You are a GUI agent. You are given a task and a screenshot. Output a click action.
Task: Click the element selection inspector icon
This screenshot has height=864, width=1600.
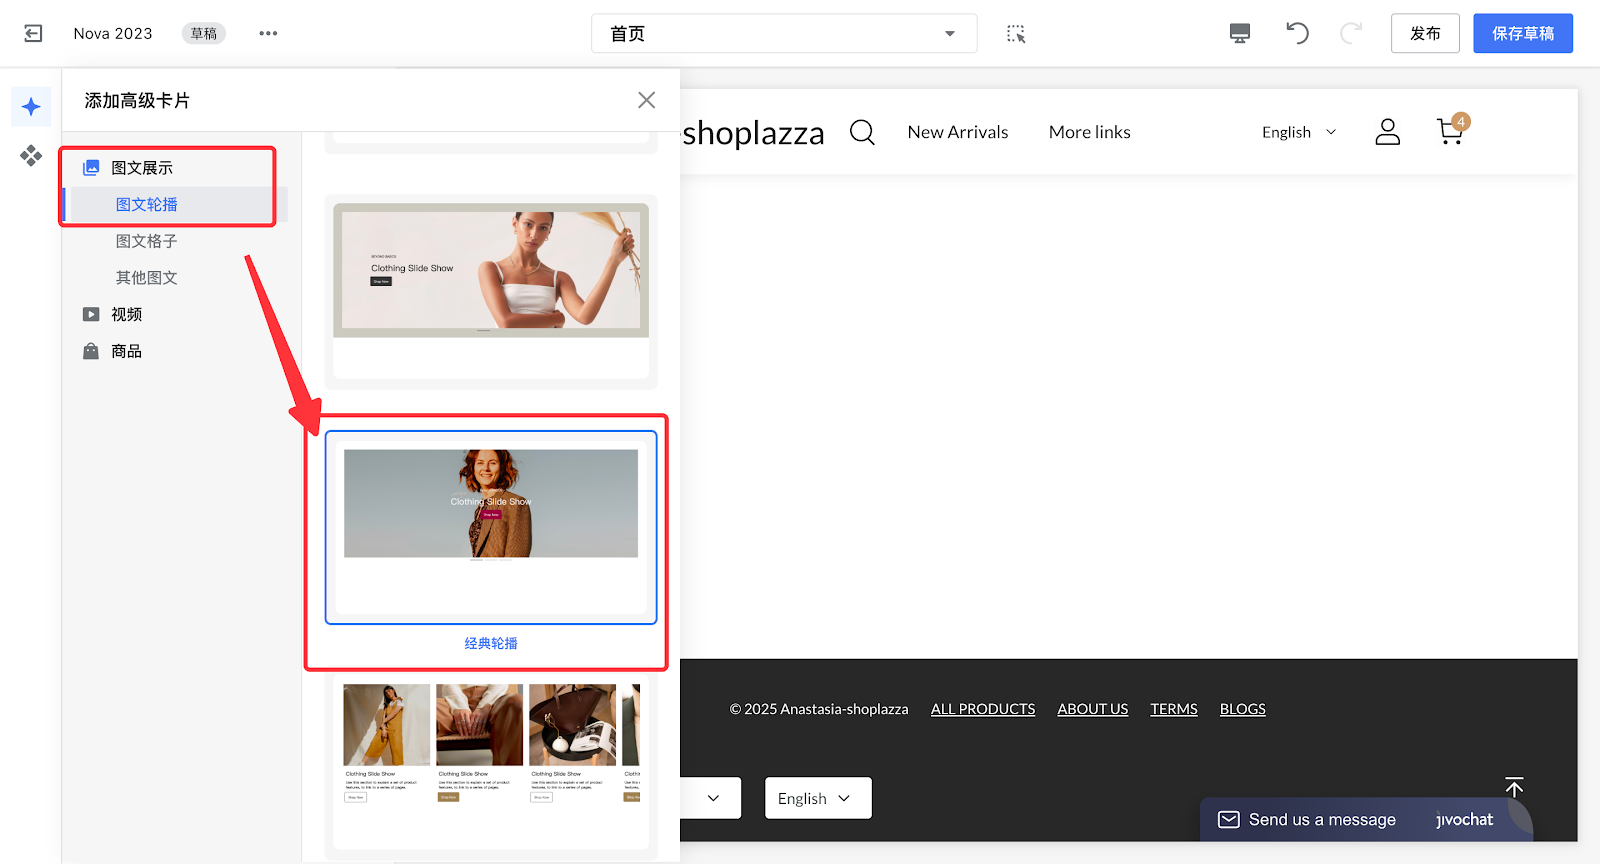coord(1016,34)
